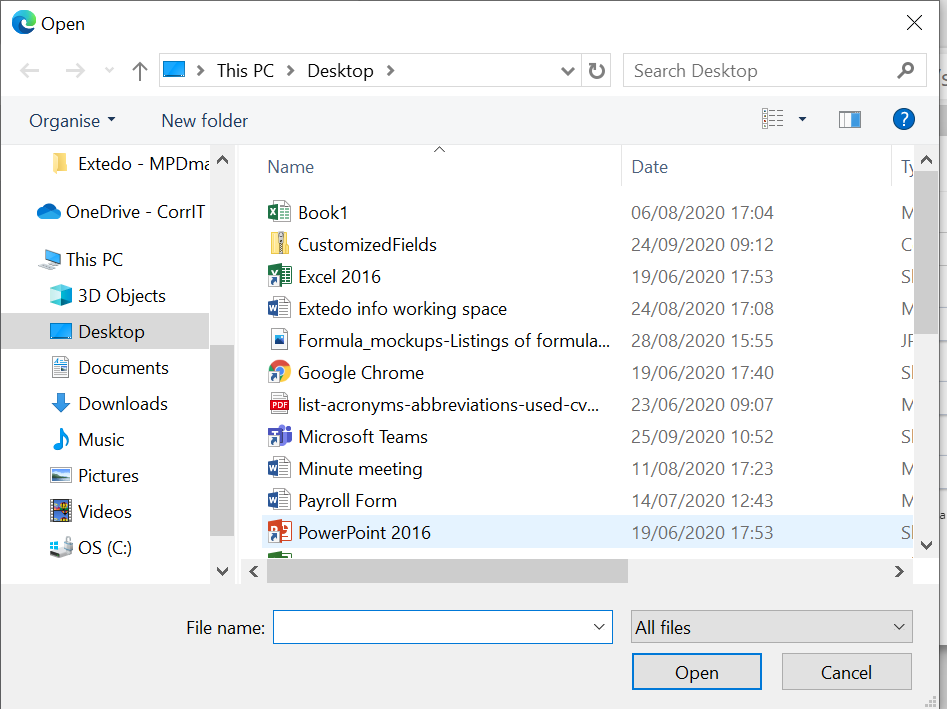Select the Microsoft Teams shortcut icon

(x=279, y=437)
